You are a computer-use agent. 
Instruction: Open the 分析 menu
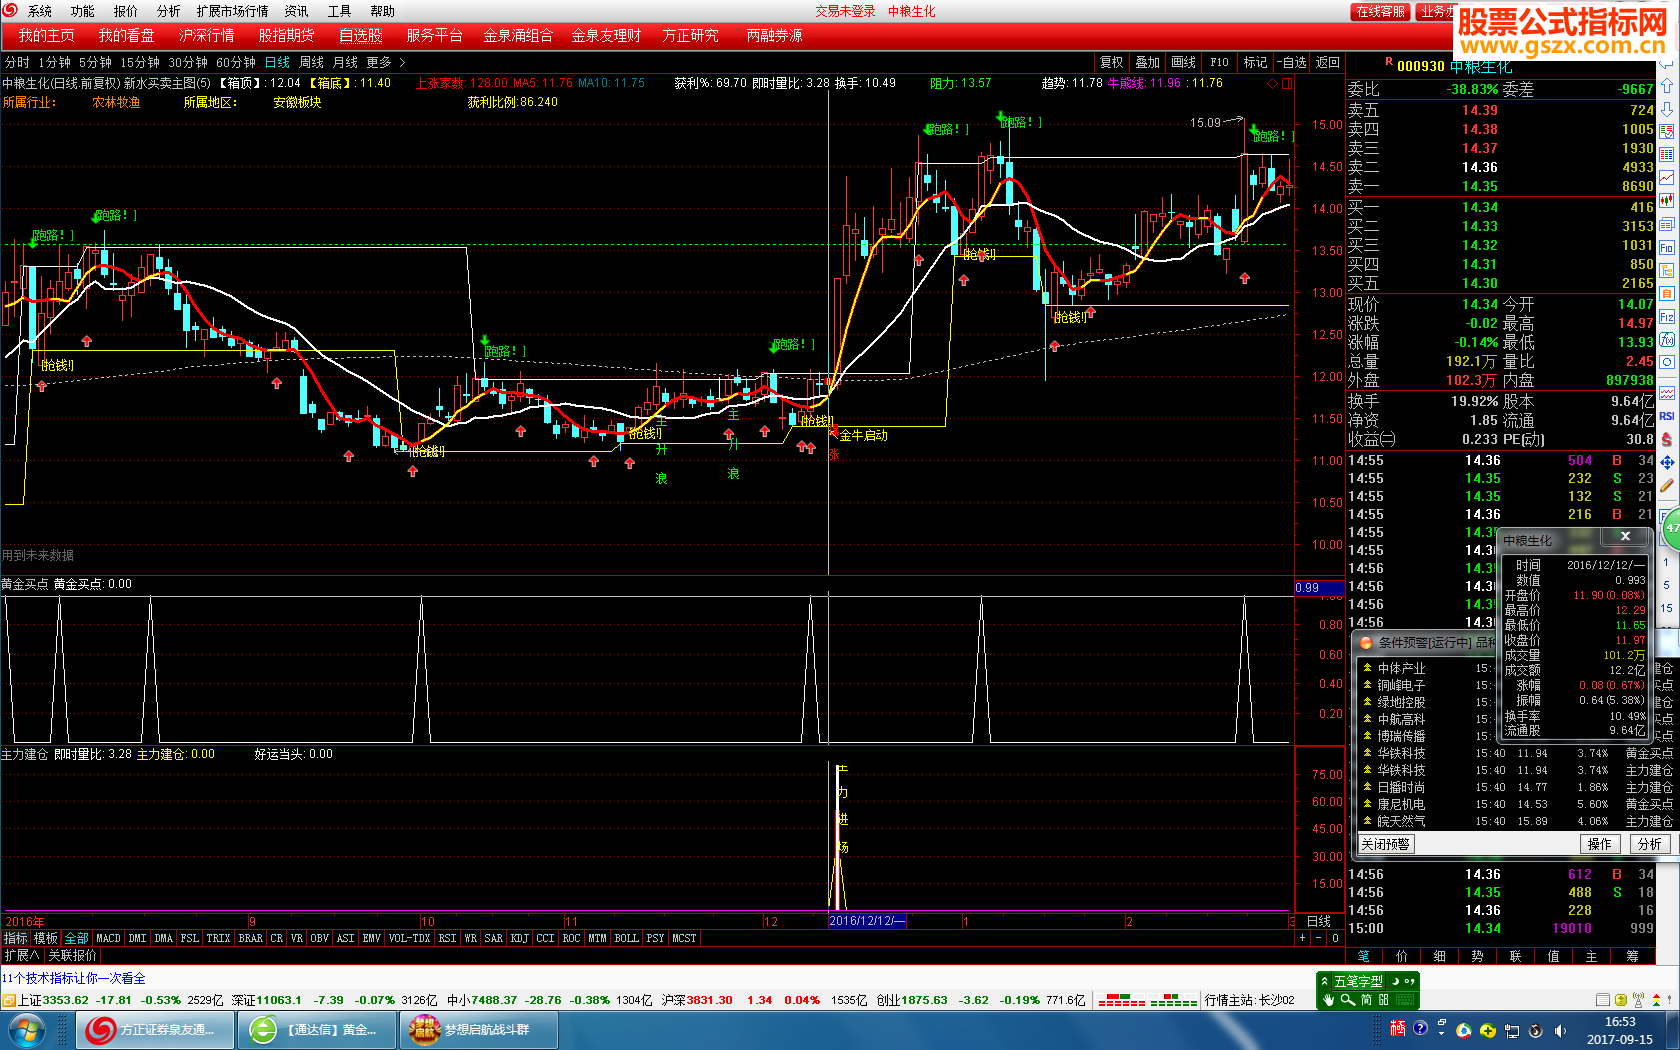(168, 11)
